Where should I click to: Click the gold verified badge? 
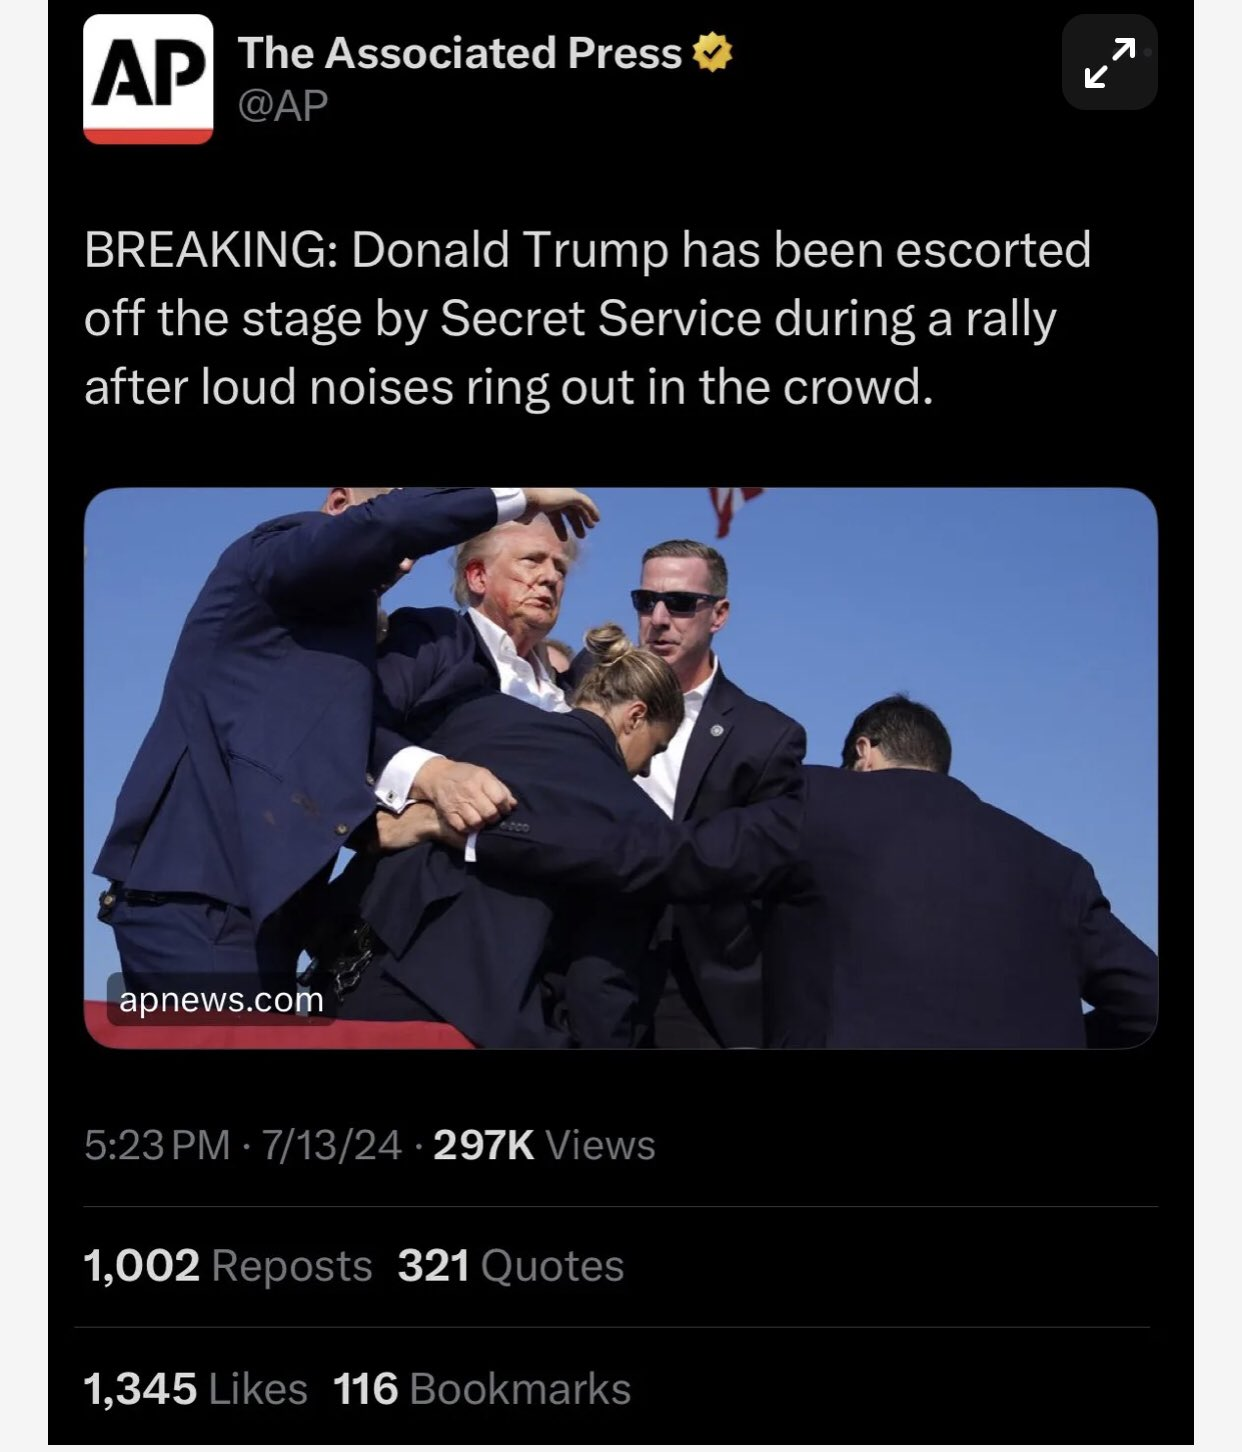tap(712, 53)
